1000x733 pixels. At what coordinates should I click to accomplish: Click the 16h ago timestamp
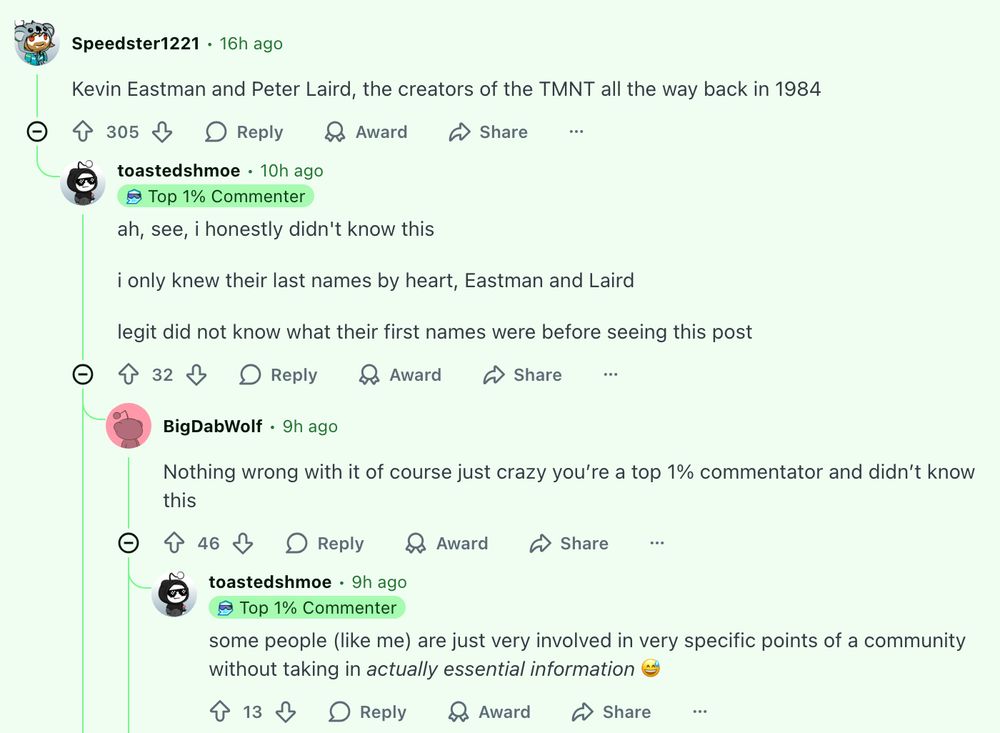(251, 43)
